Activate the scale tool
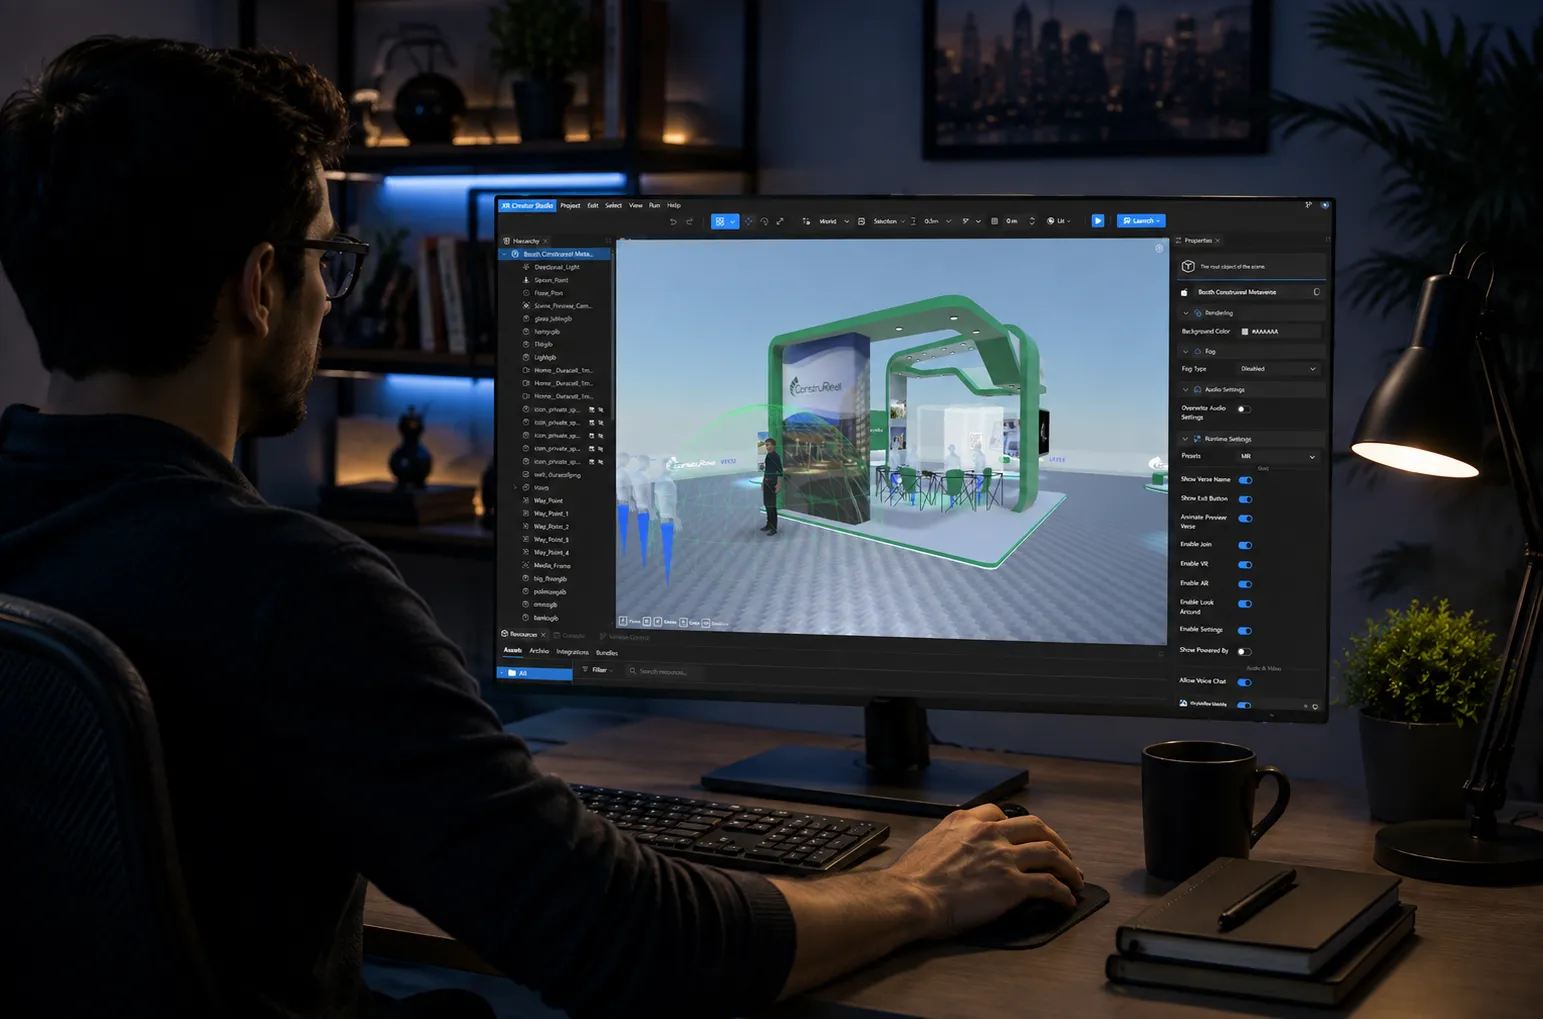The image size is (1543, 1019). 780,221
